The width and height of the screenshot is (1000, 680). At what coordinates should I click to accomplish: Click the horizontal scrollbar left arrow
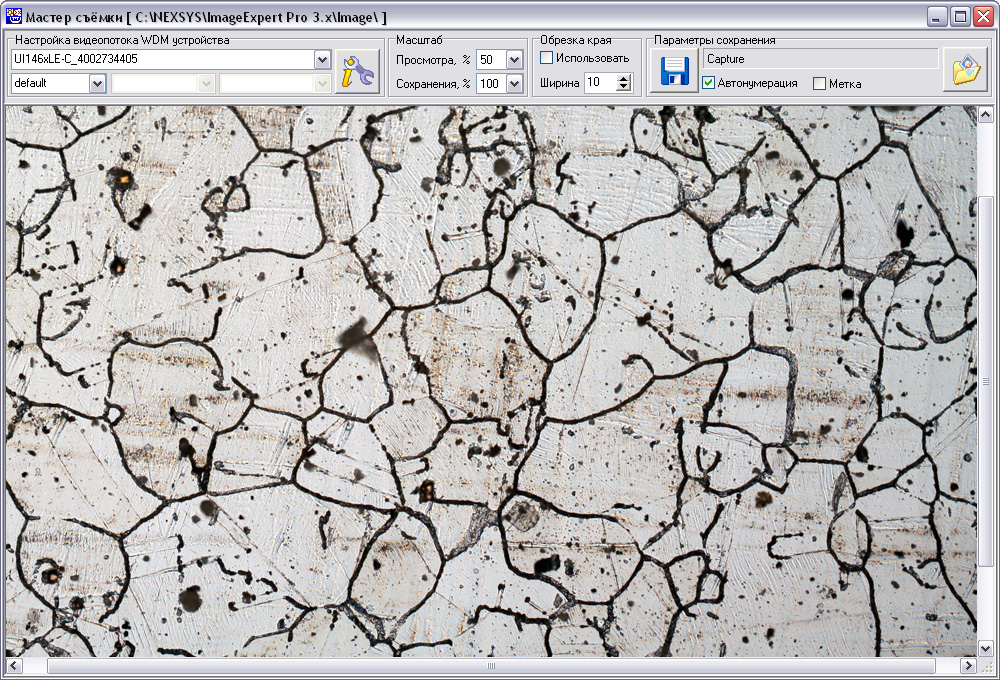(13, 666)
